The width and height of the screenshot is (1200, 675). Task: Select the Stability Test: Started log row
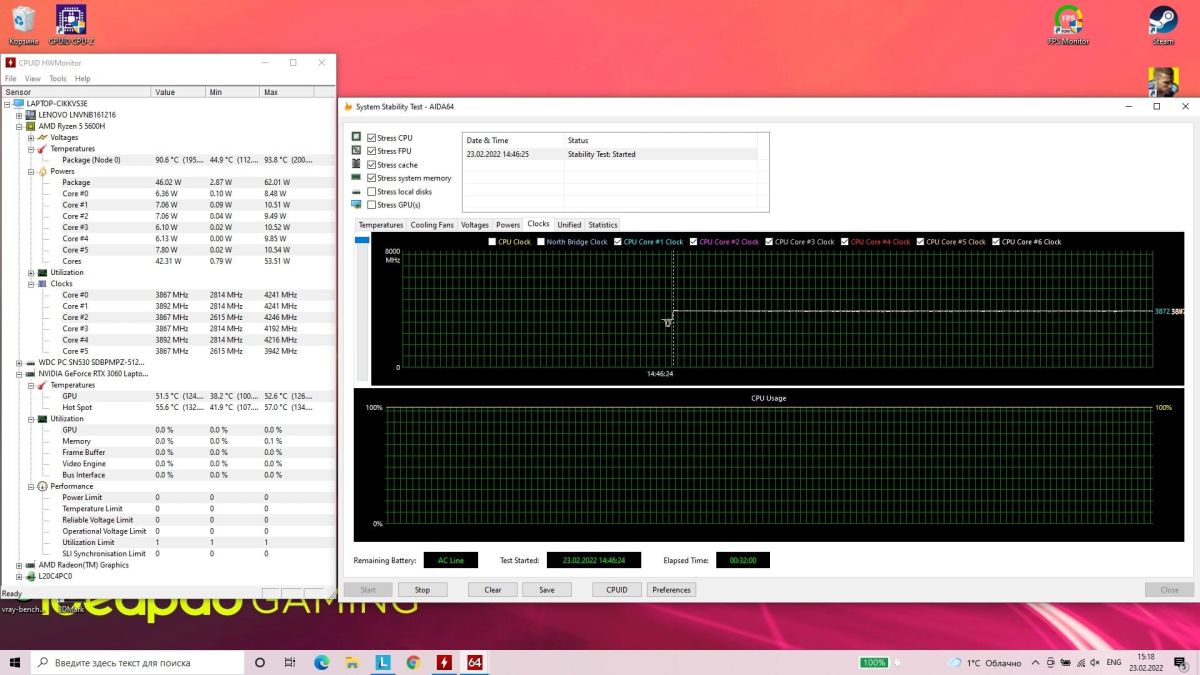pos(609,155)
